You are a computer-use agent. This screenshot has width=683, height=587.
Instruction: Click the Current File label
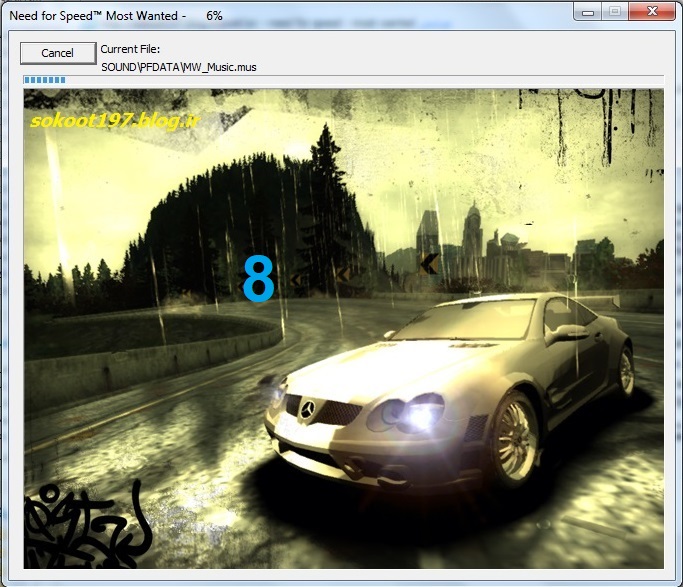(130, 49)
